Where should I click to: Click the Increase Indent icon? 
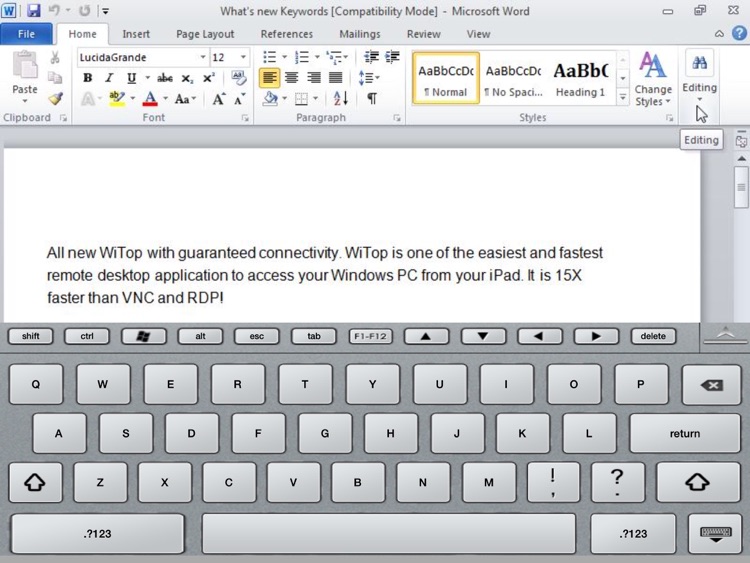[x=392, y=57]
